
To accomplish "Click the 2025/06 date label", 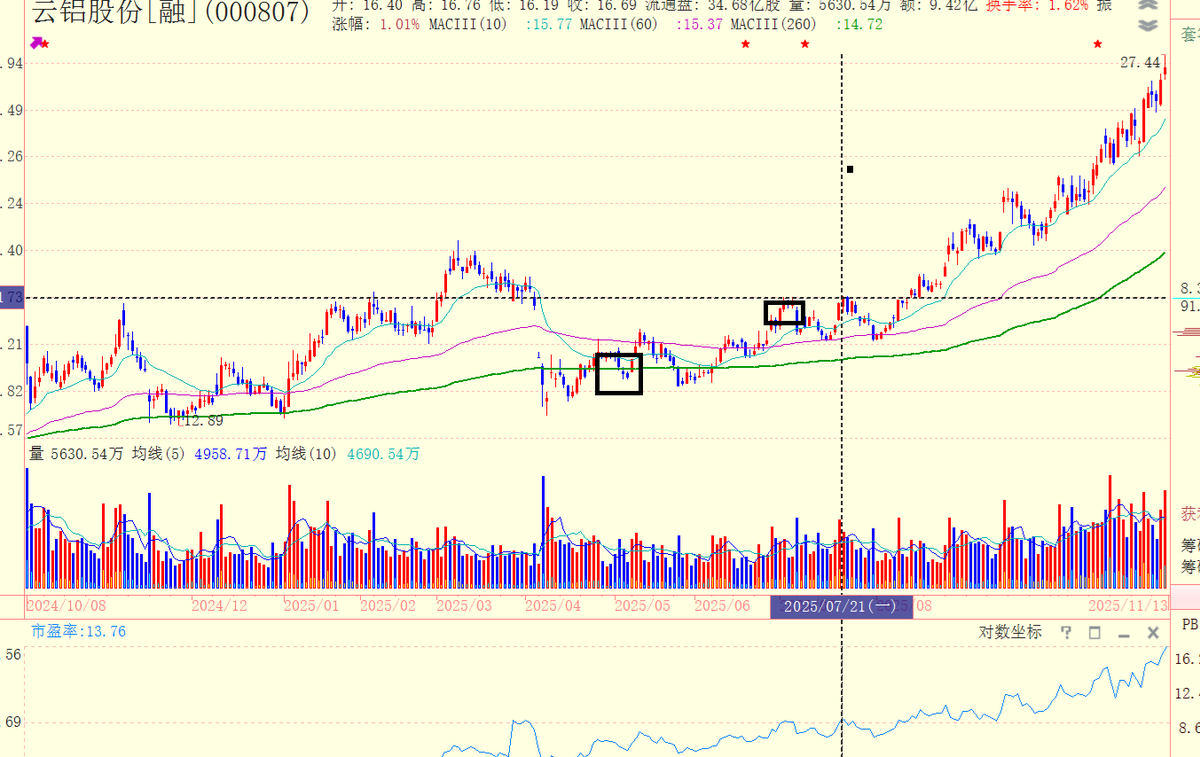I will tap(722, 606).
